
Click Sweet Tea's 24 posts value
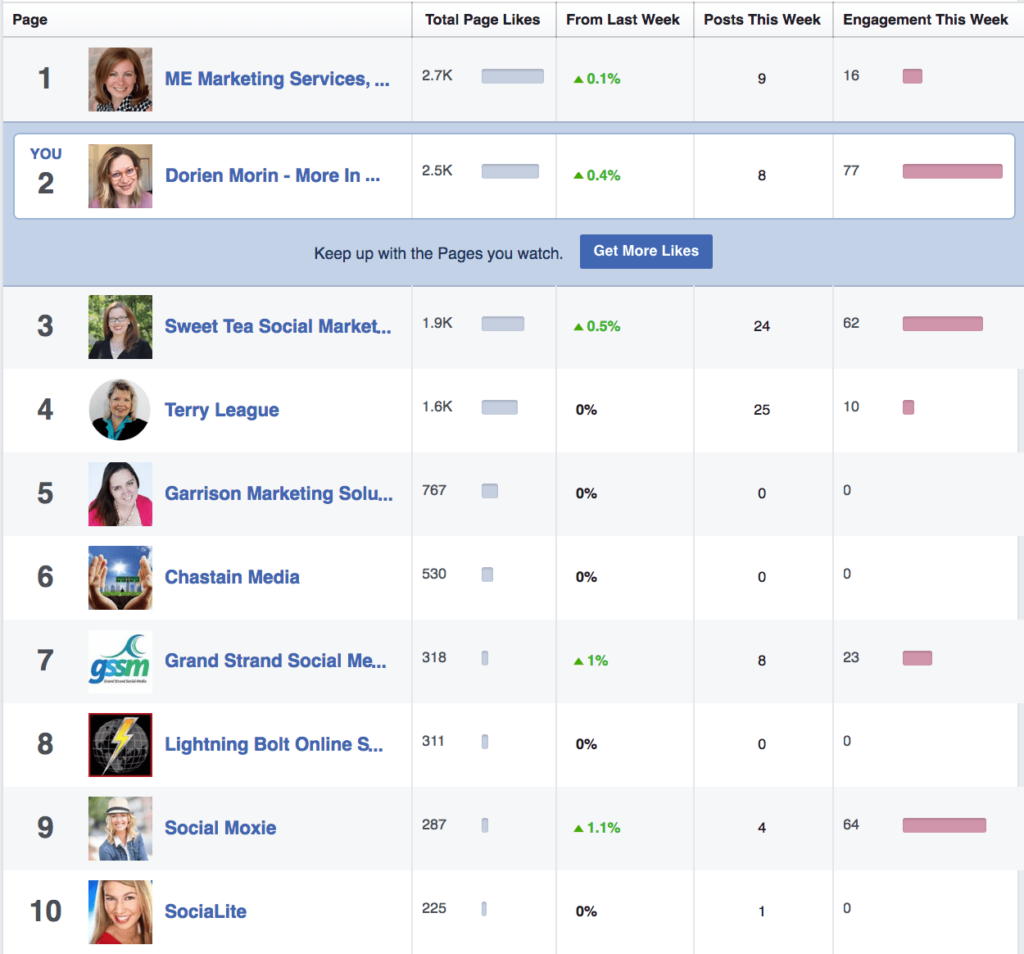point(762,326)
